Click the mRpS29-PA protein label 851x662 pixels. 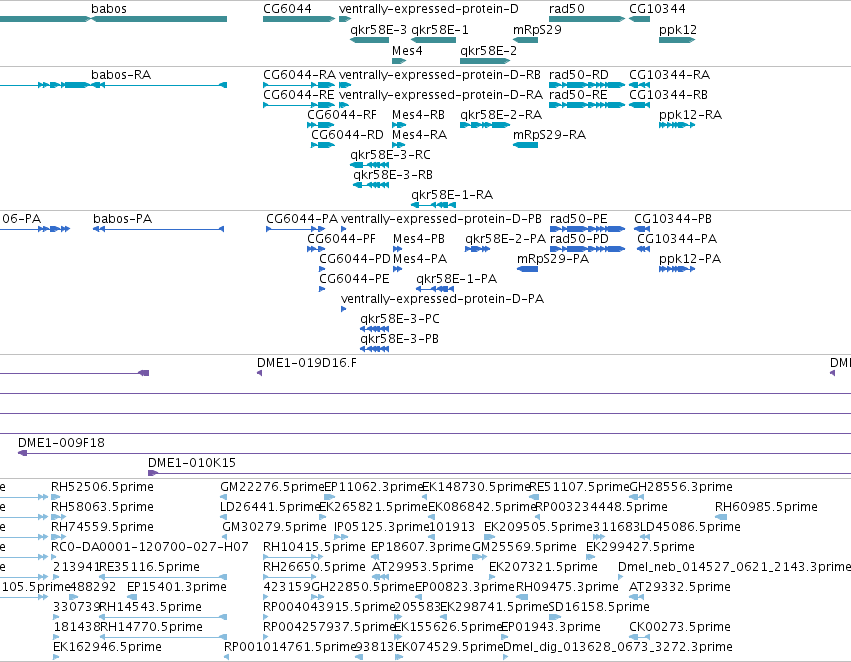(x=553, y=259)
